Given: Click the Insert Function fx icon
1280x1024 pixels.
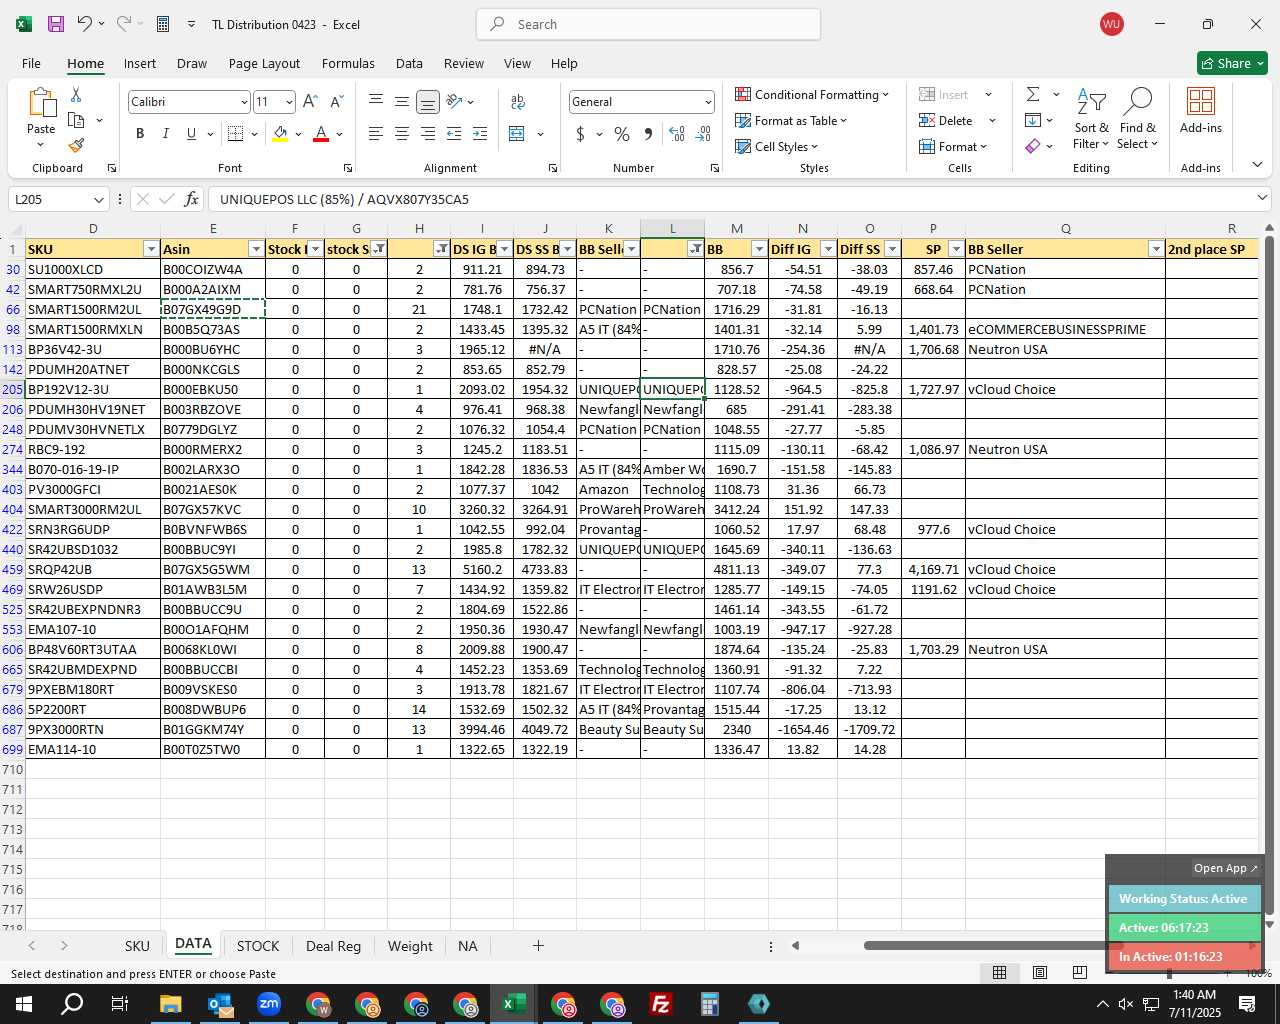Looking at the screenshot, I should point(192,199).
